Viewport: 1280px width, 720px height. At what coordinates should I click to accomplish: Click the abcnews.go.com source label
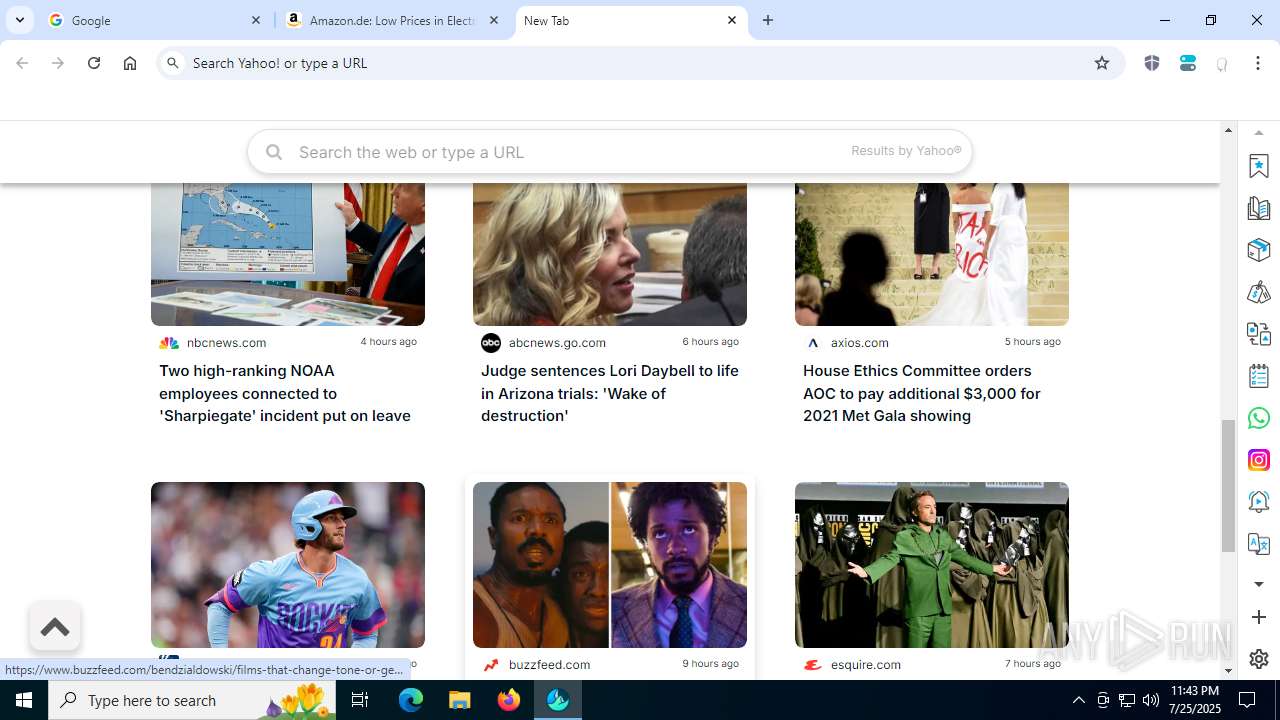coord(557,343)
